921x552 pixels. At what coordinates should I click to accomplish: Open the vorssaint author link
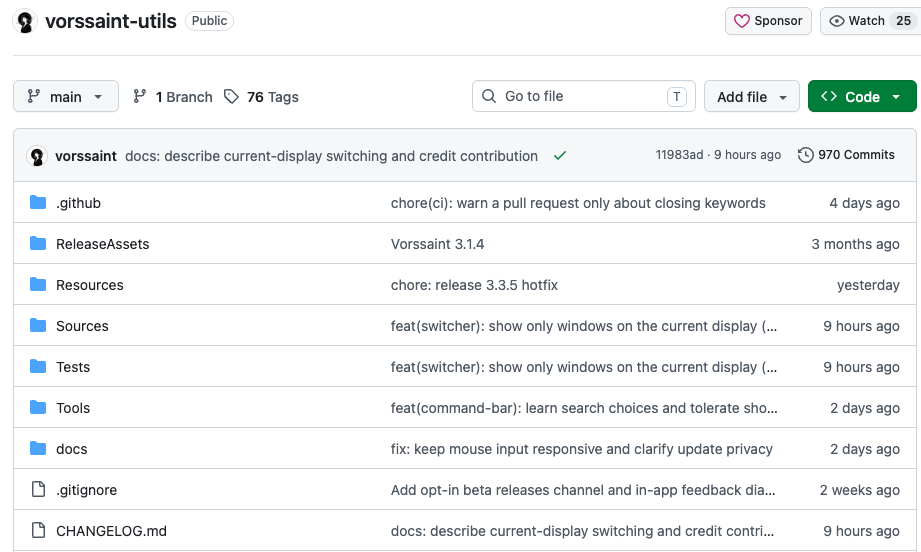pos(86,156)
